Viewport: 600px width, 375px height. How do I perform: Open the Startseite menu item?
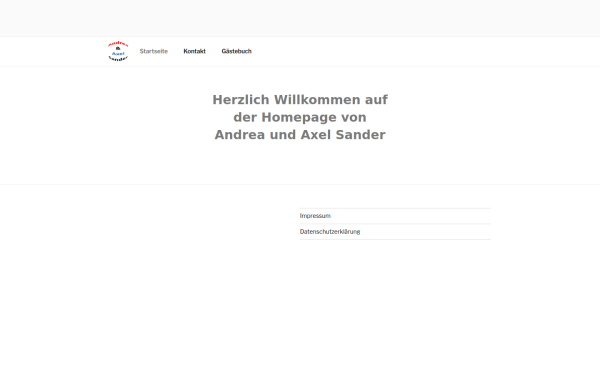pyautogui.click(x=153, y=51)
